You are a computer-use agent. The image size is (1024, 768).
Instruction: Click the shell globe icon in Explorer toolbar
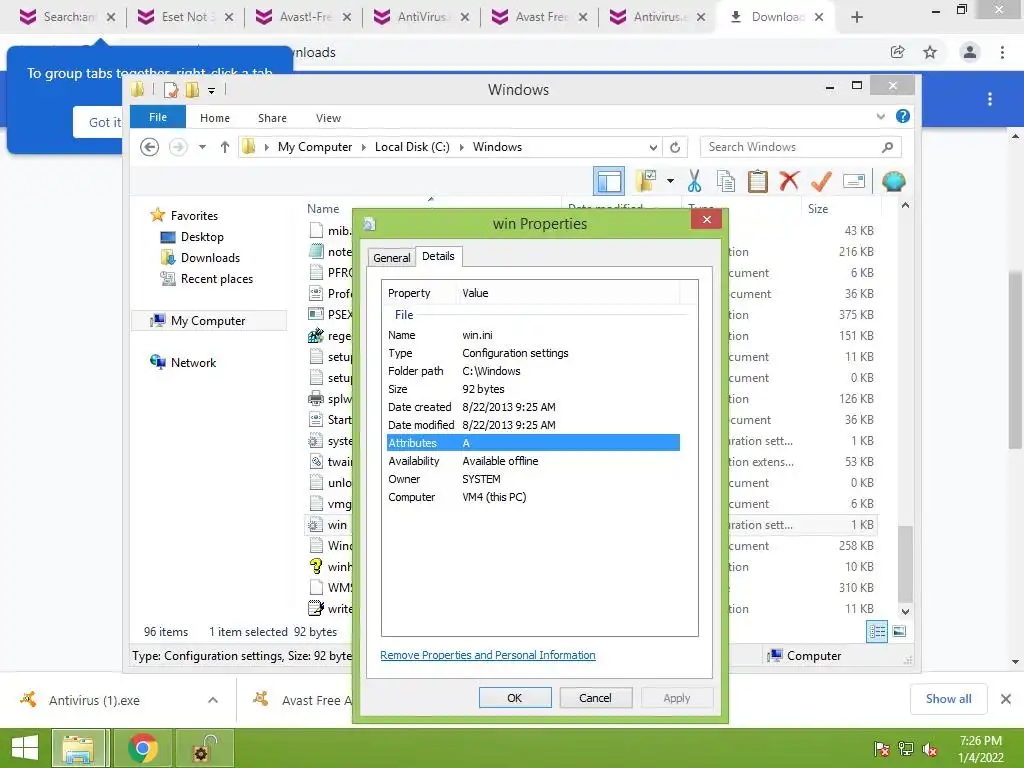893,181
